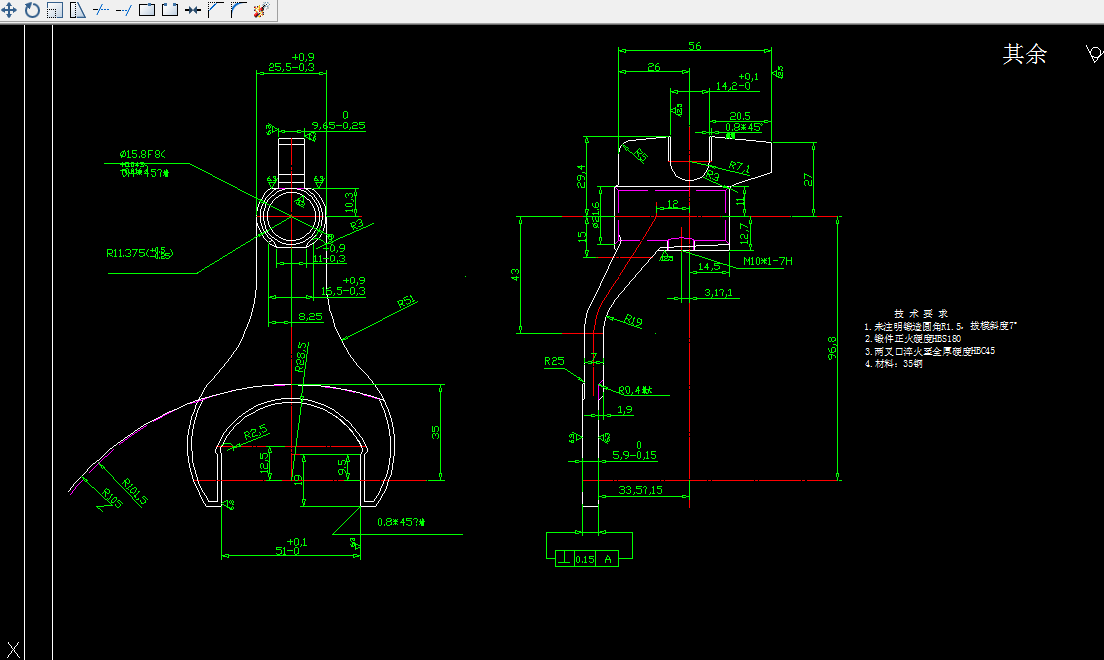The image size is (1104, 660).
Task: Select the M10*1-7H thread callout
Action: [767, 261]
